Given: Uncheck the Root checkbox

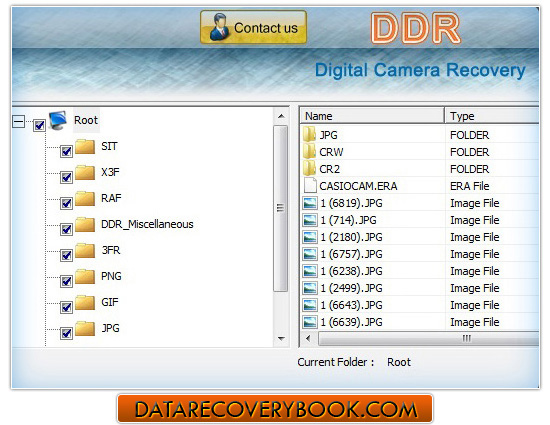Looking at the screenshot, I should pos(39,125).
